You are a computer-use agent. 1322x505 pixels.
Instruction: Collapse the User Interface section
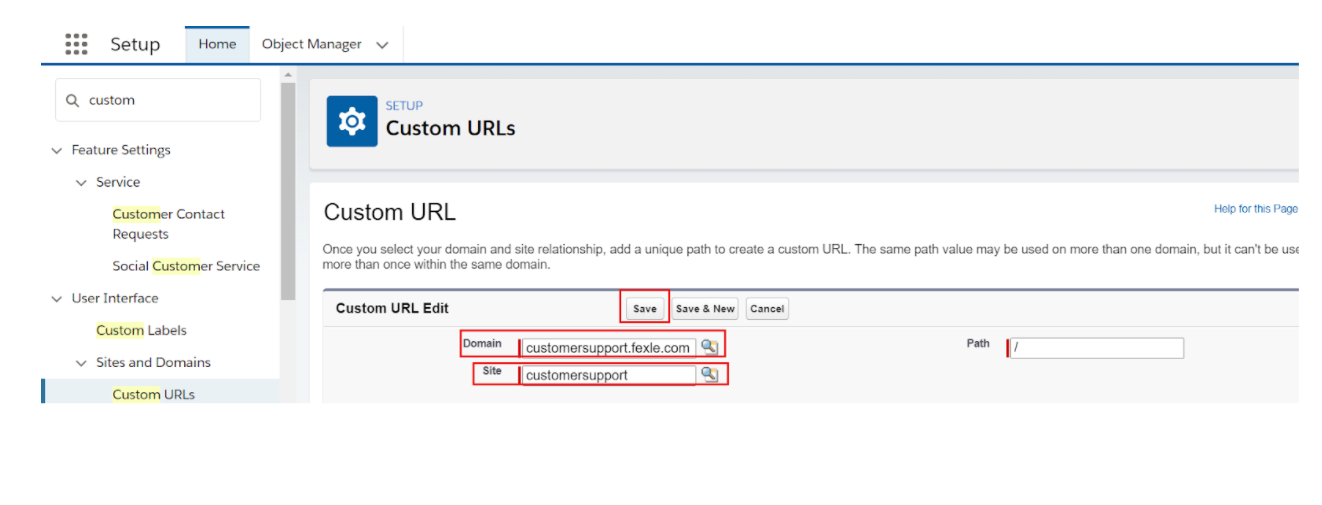[x=56, y=298]
